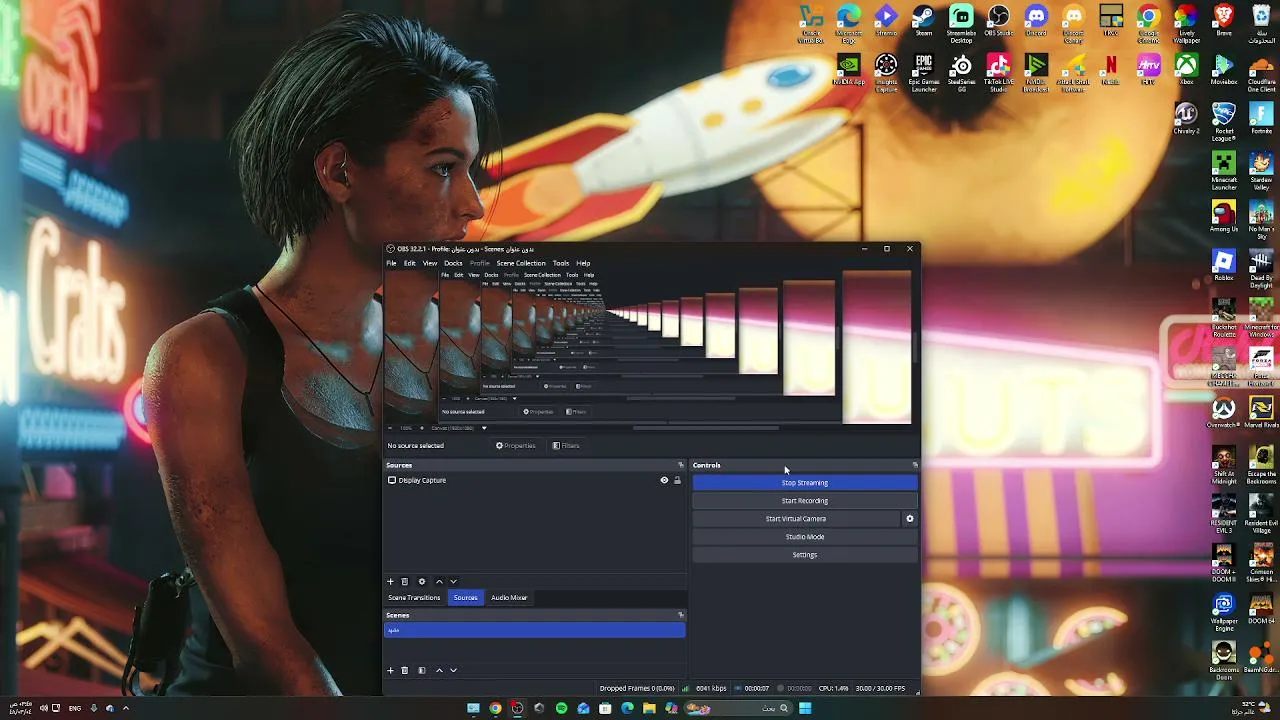Move scene up in Scenes list

[439, 671]
